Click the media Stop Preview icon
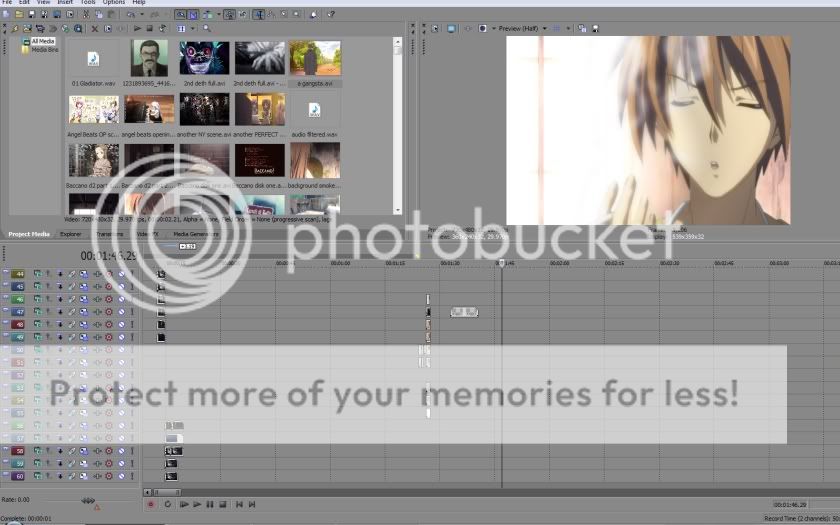Screen dimensions: 840x525 (x=149, y=28)
